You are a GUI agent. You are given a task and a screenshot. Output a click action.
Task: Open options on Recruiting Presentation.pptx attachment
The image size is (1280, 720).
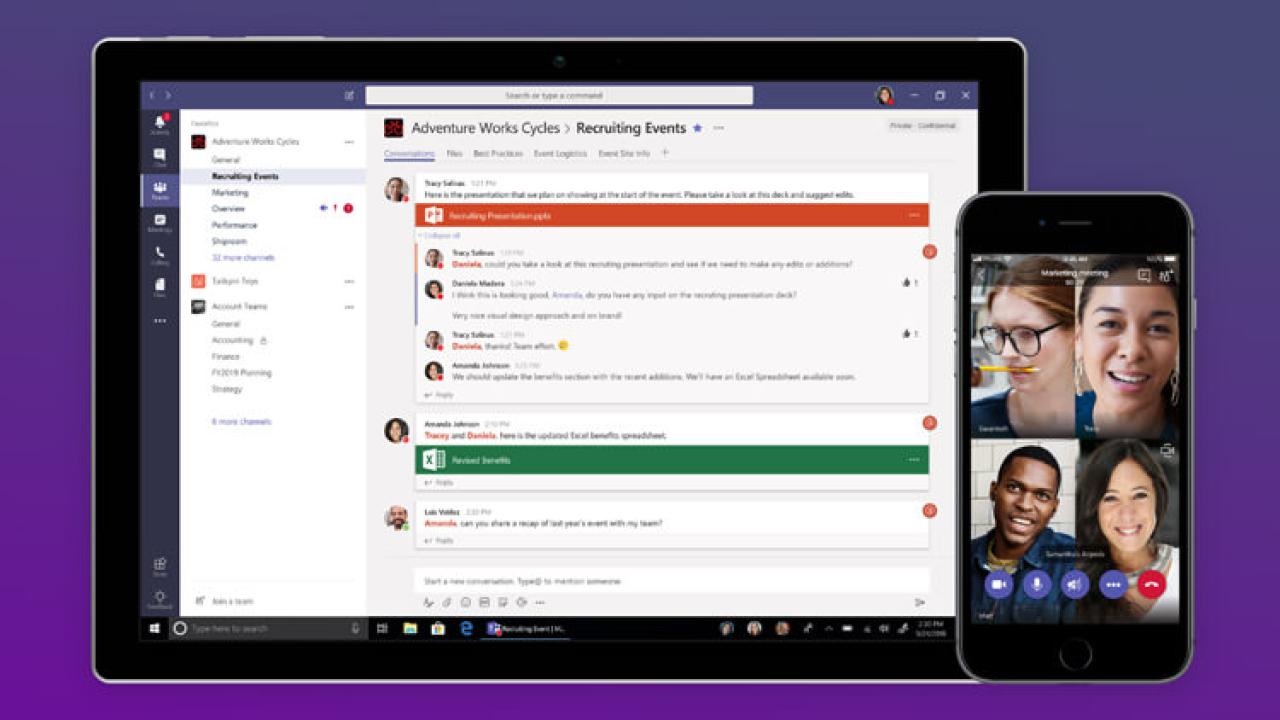(913, 215)
